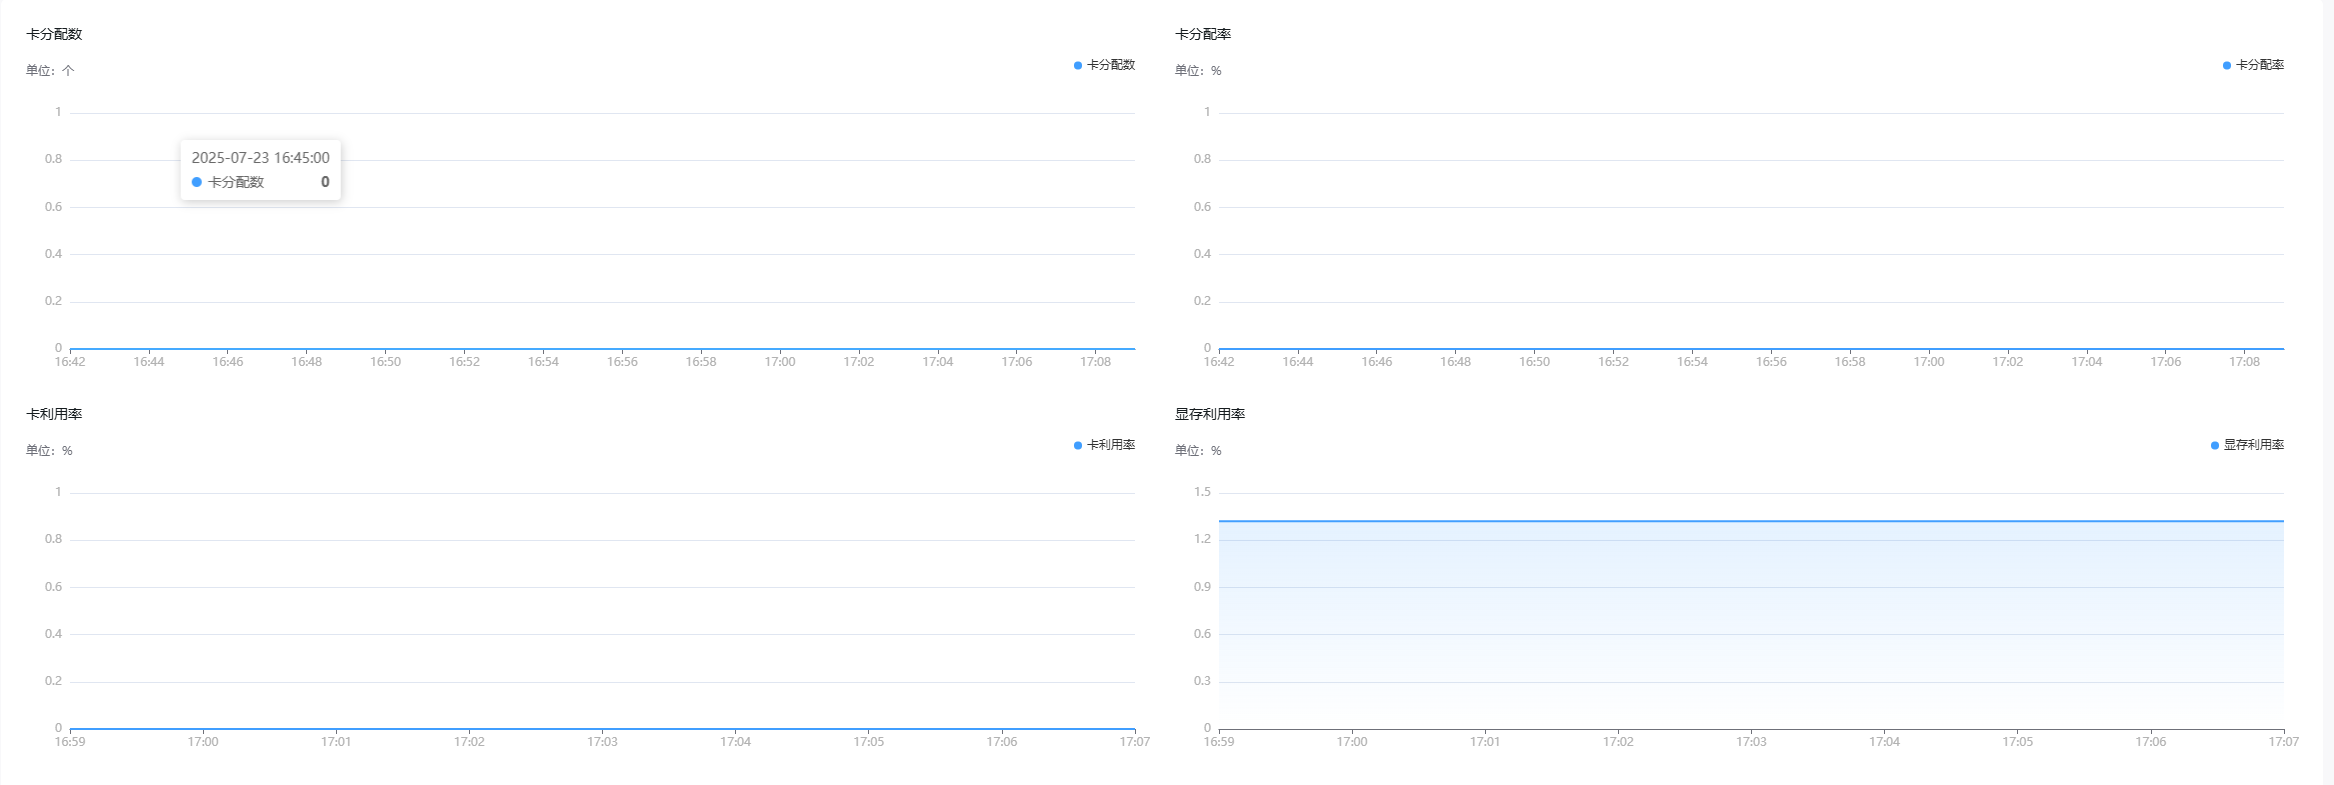
Task: Click the 17:00 tick on the 卡分配率 chart
Action: tap(1929, 362)
